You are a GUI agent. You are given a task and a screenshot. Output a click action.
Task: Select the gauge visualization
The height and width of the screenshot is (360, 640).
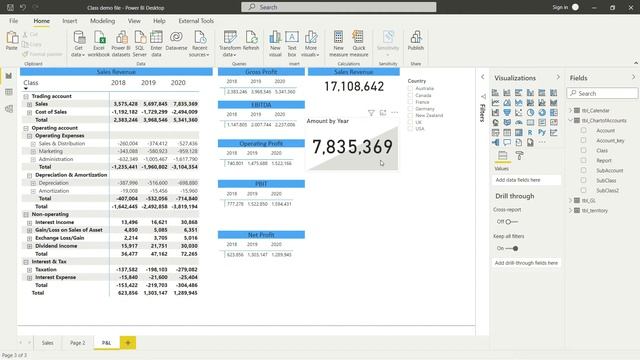coord(518,122)
